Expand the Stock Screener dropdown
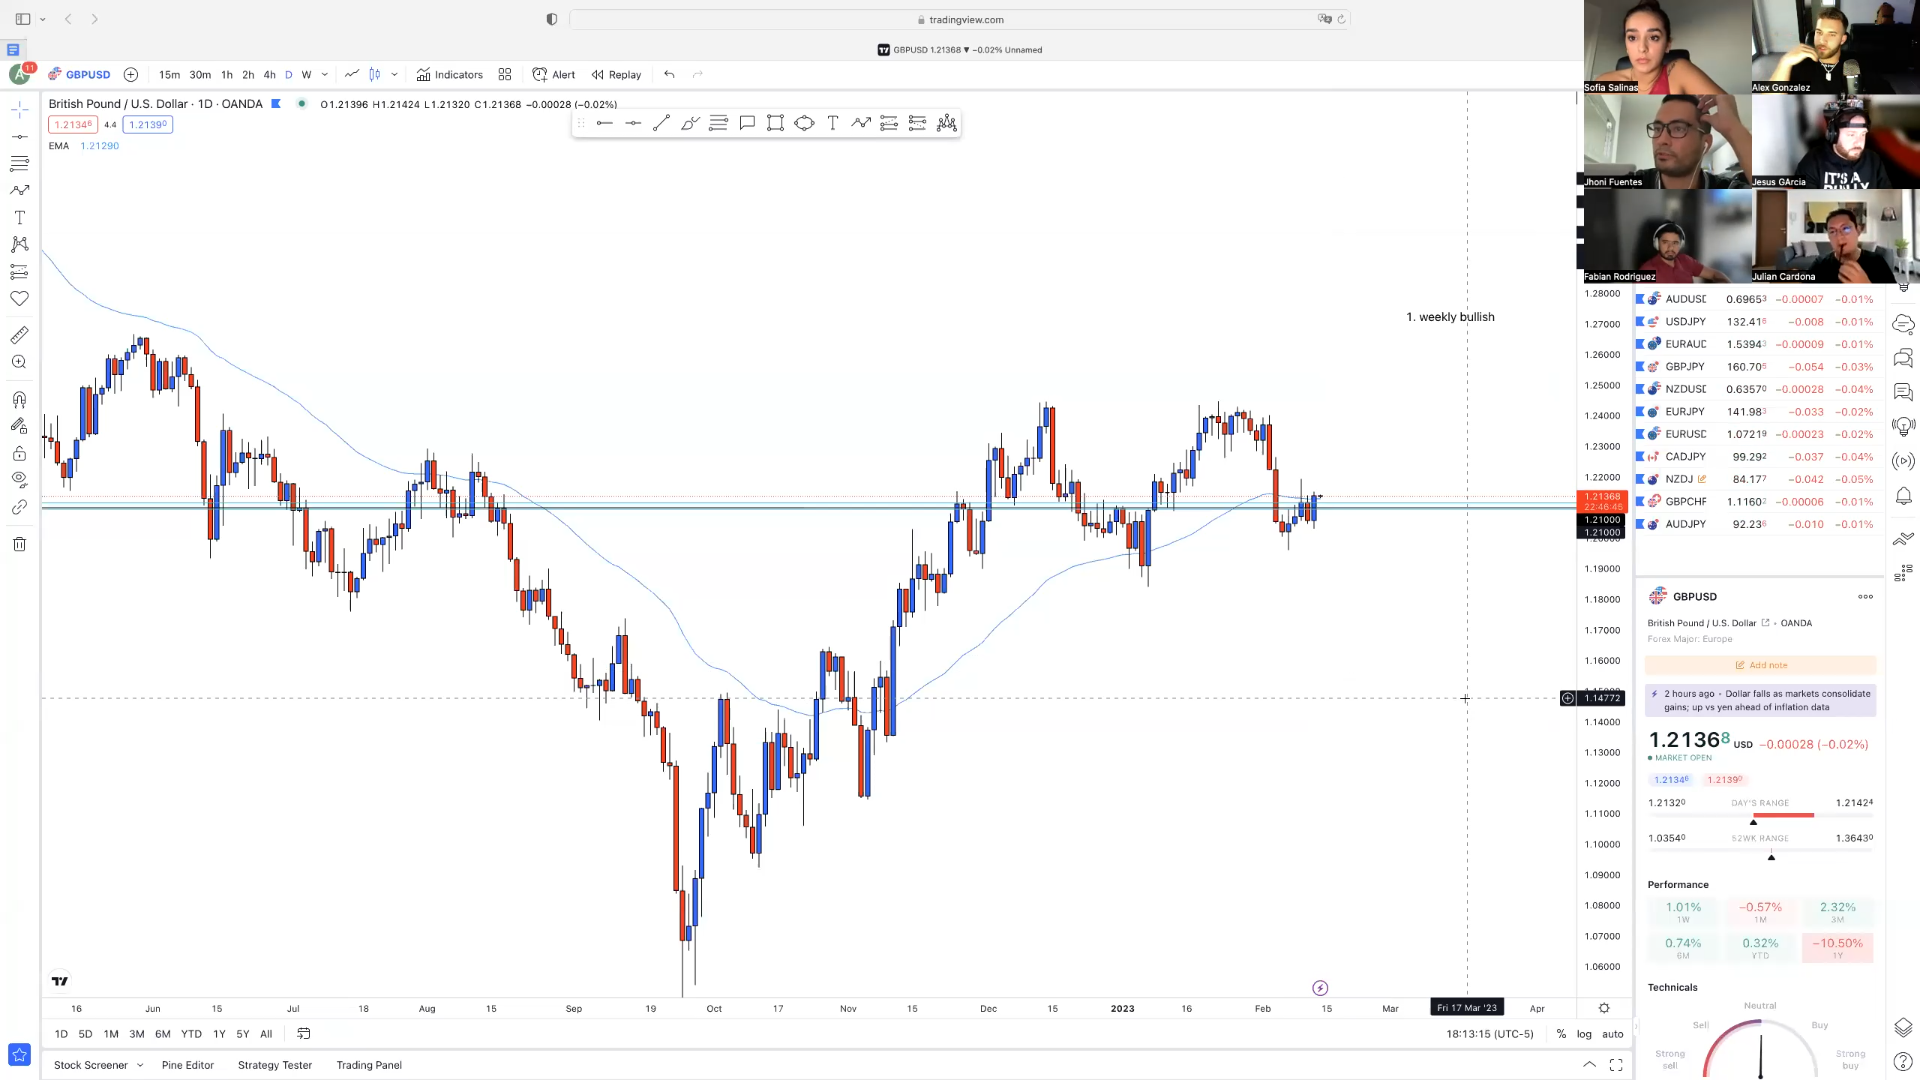 tap(139, 1065)
